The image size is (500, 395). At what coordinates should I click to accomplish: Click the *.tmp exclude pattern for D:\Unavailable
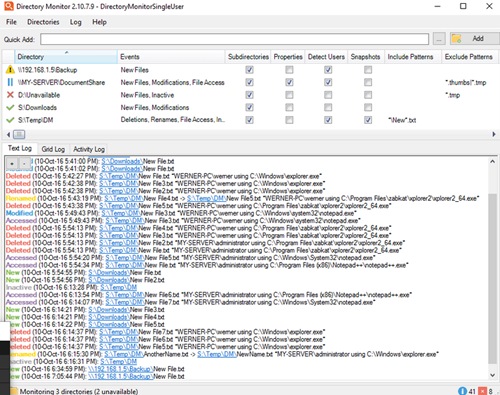(x=452, y=95)
